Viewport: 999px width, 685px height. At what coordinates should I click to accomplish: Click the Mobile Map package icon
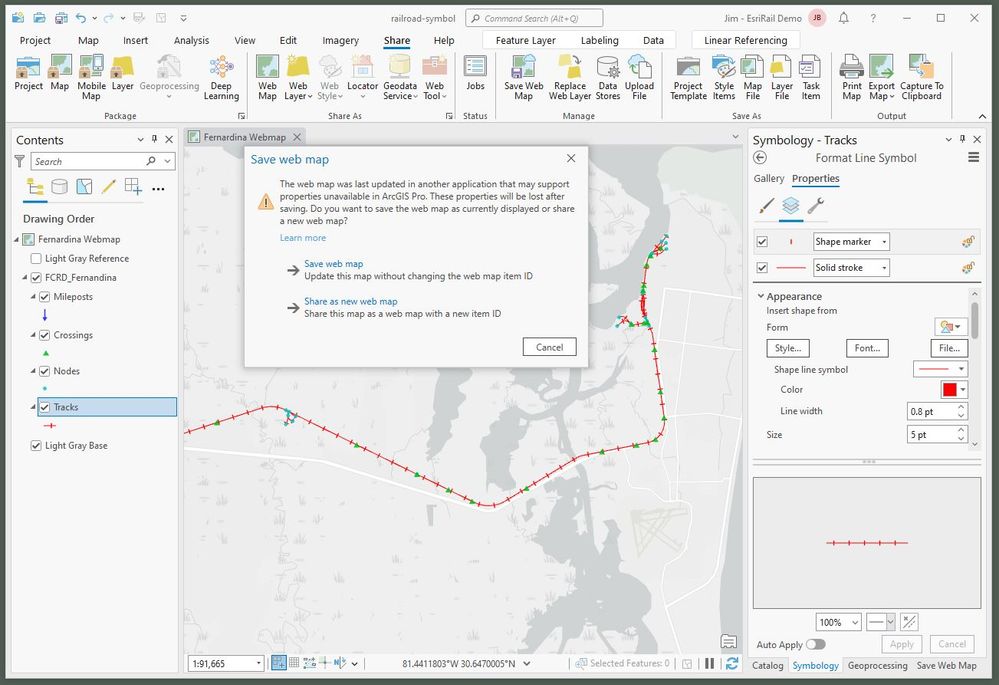click(91, 77)
